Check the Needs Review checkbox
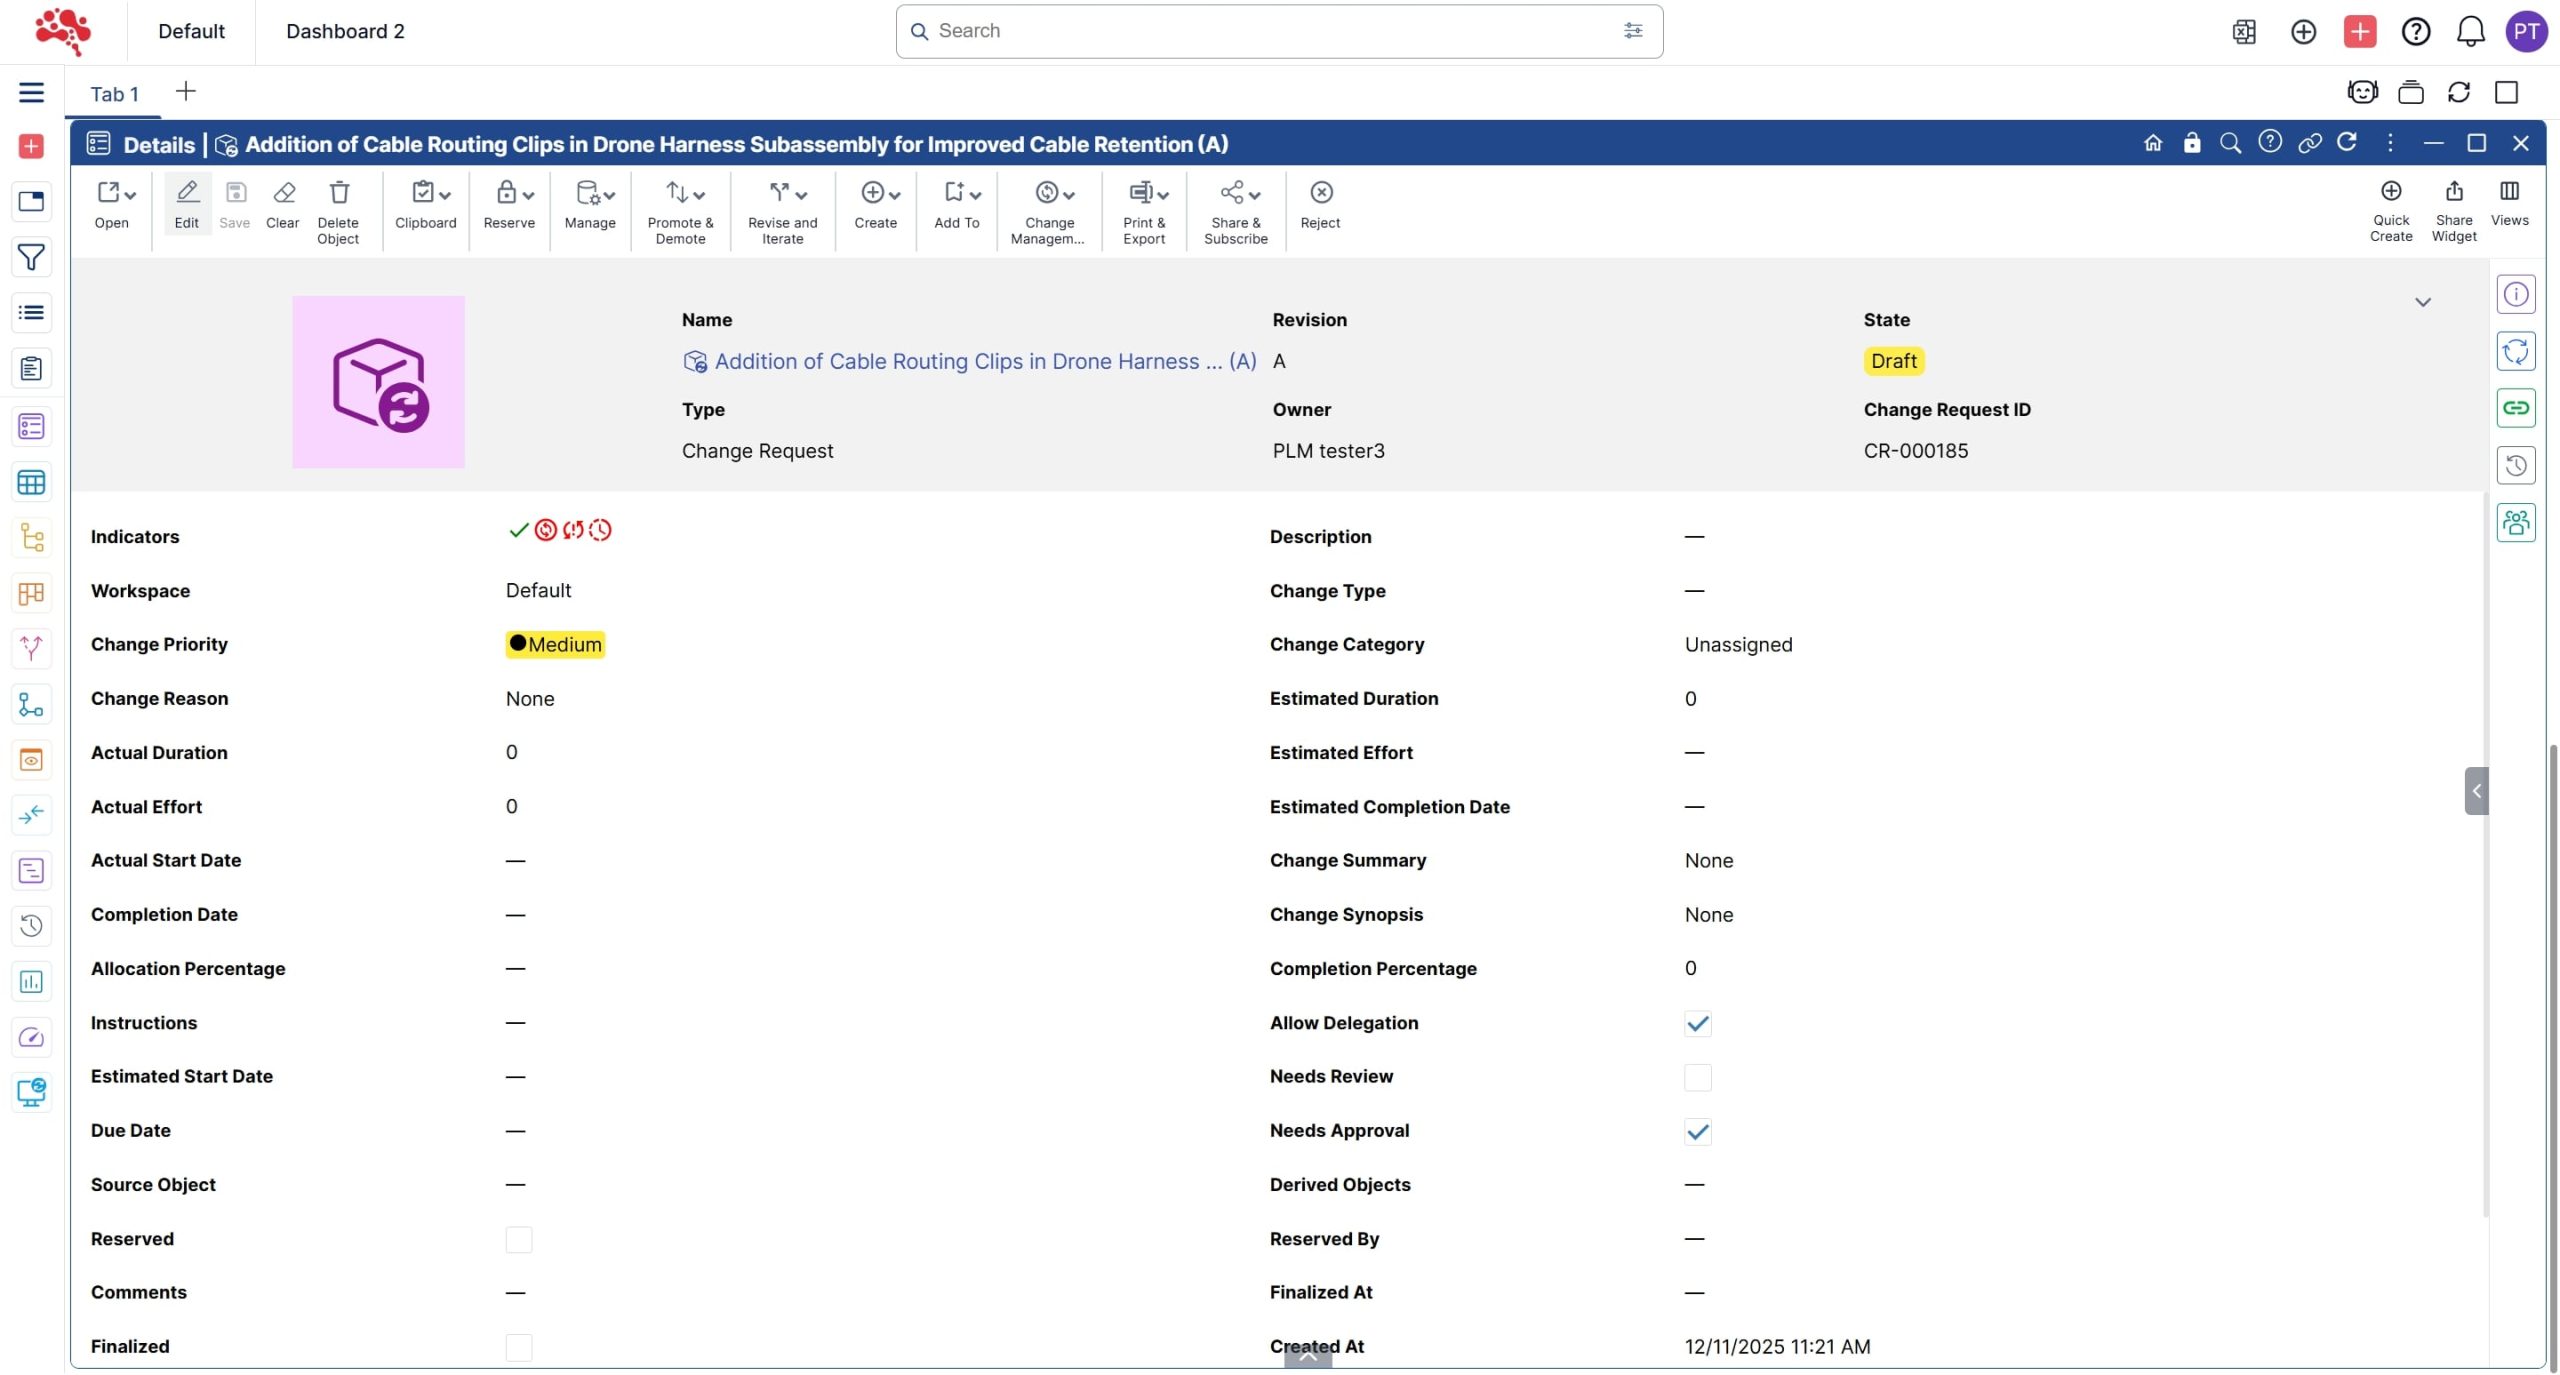 click(1697, 1077)
